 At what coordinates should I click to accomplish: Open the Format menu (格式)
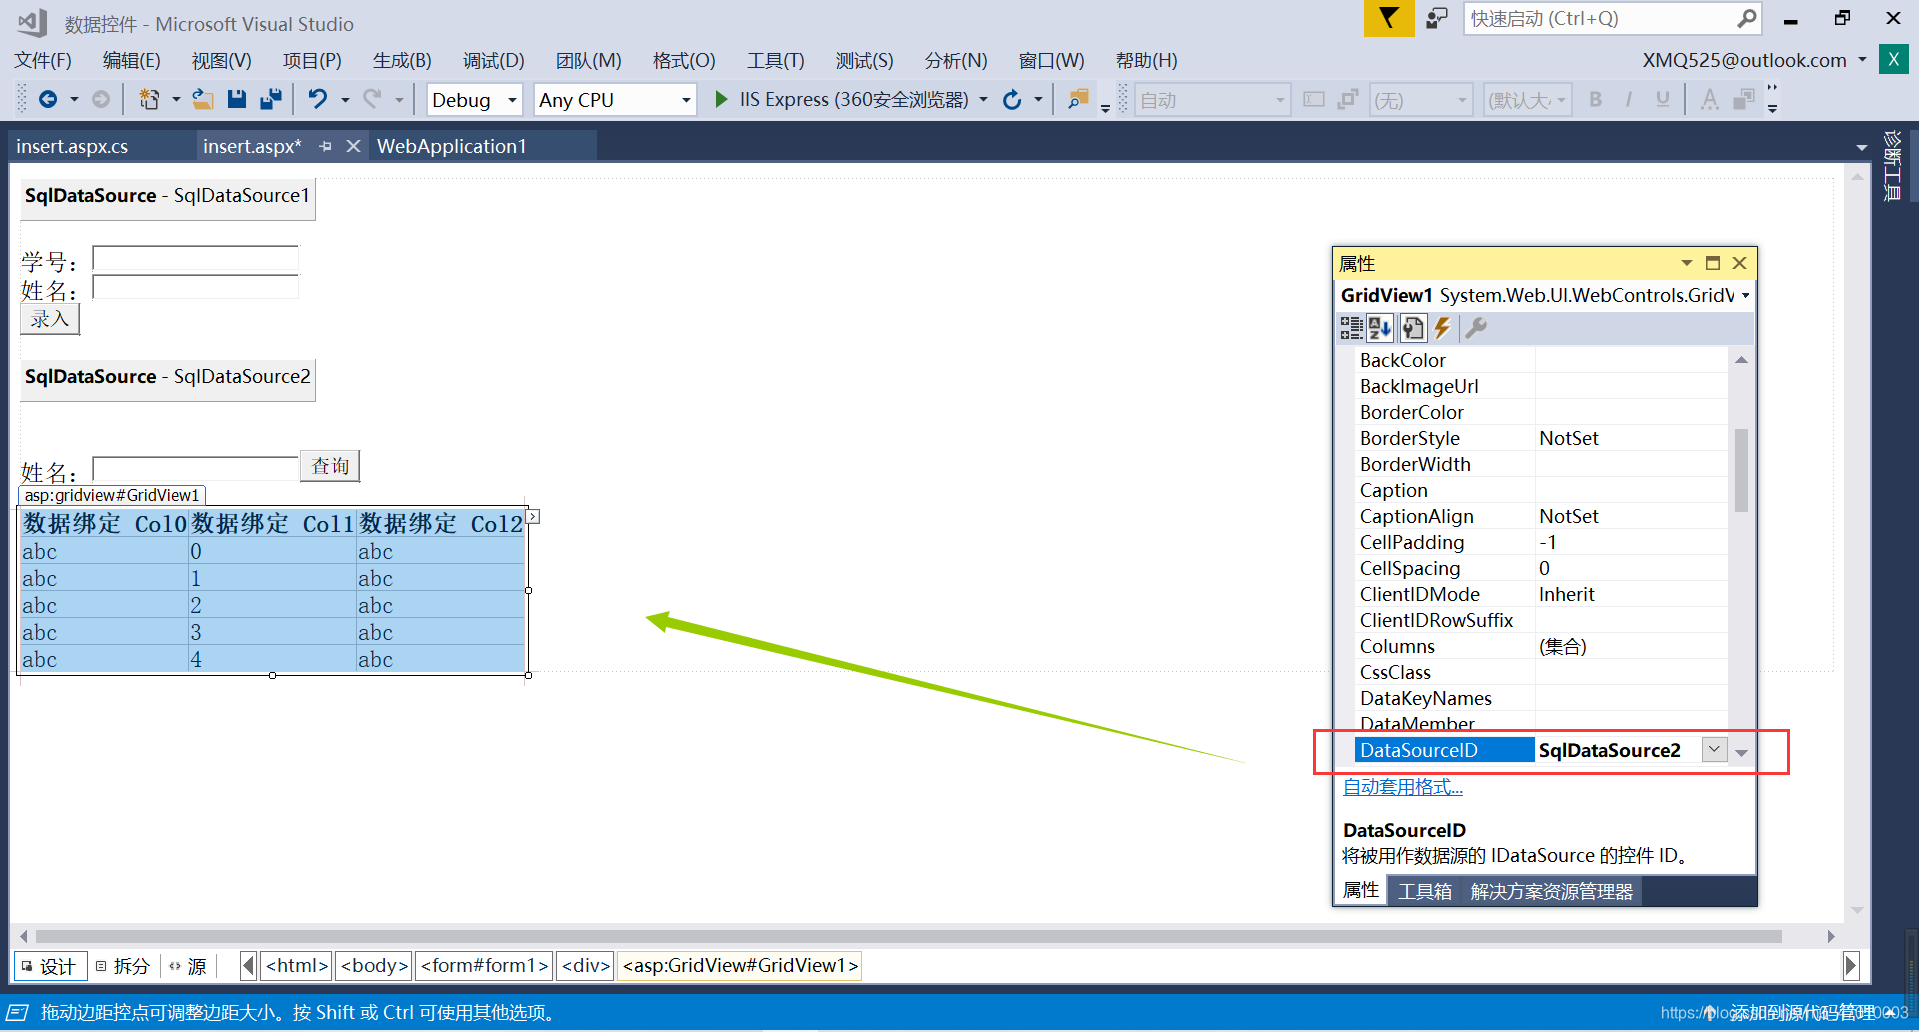[x=684, y=60]
